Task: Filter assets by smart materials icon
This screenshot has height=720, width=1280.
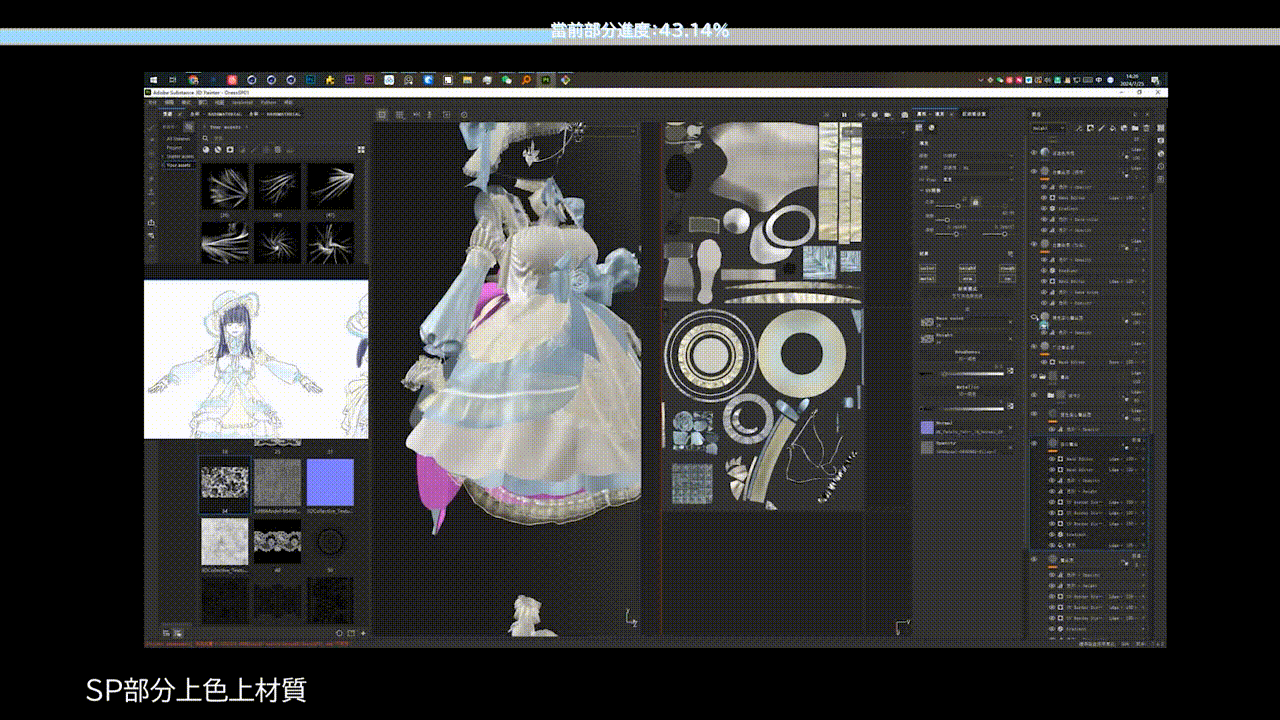Action: pyautogui.click(x=217, y=150)
